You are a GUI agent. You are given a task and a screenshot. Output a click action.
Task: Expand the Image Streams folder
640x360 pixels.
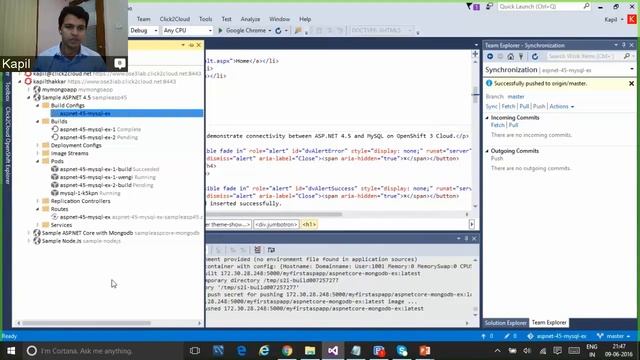tap(38, 153)
